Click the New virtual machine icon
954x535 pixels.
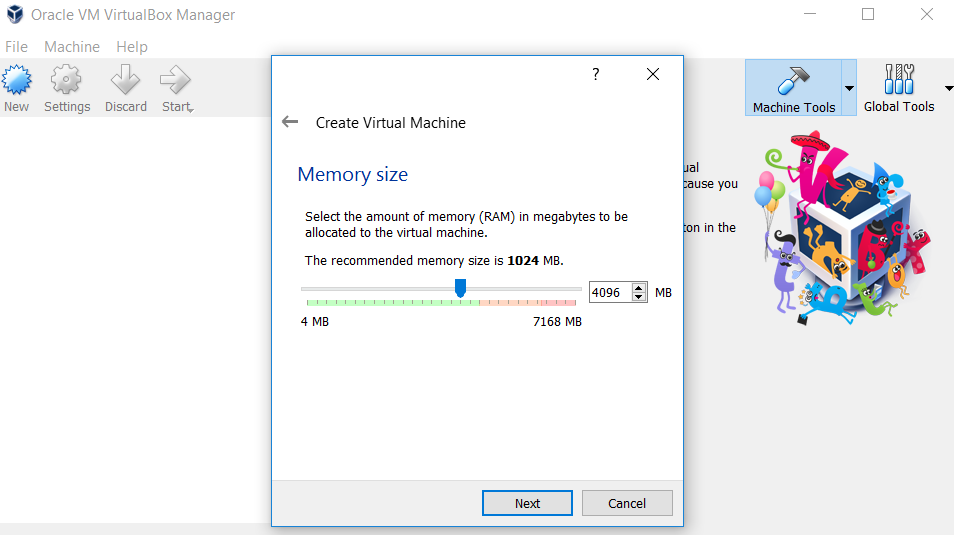click(x=16, y=80)
